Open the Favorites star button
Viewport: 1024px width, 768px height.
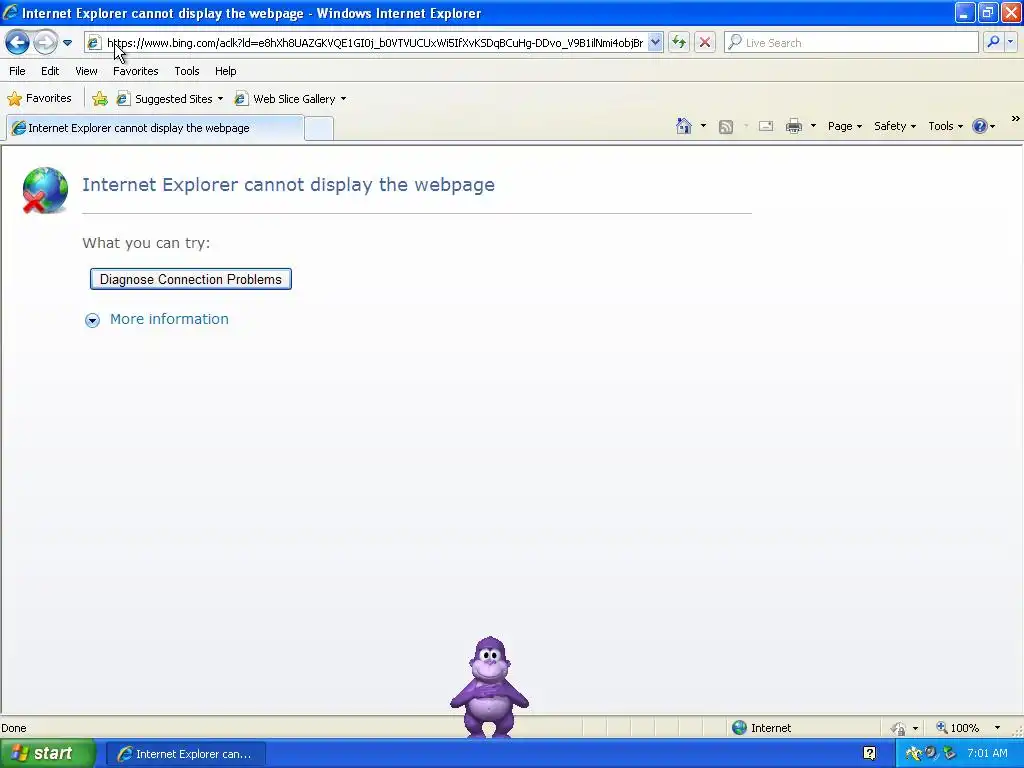pos(39,99)
